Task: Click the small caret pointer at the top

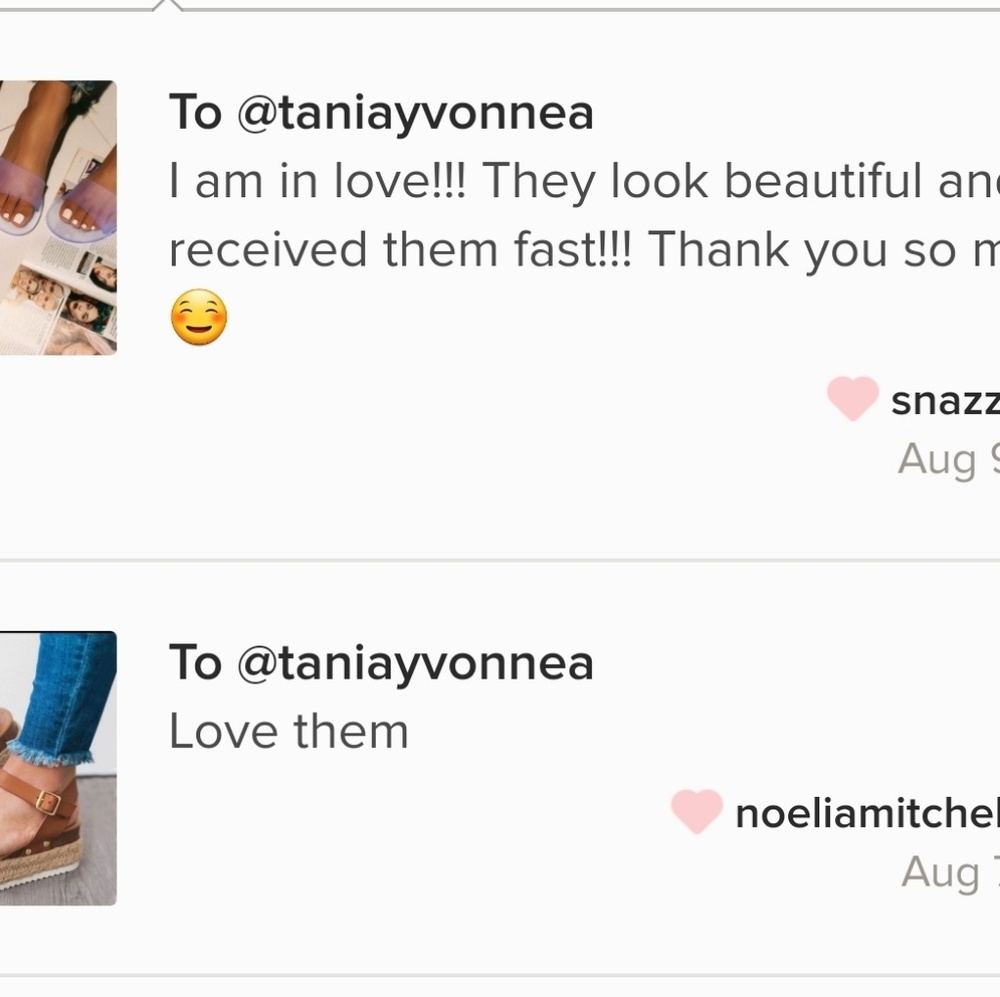Action: click(x=168, y=5)
